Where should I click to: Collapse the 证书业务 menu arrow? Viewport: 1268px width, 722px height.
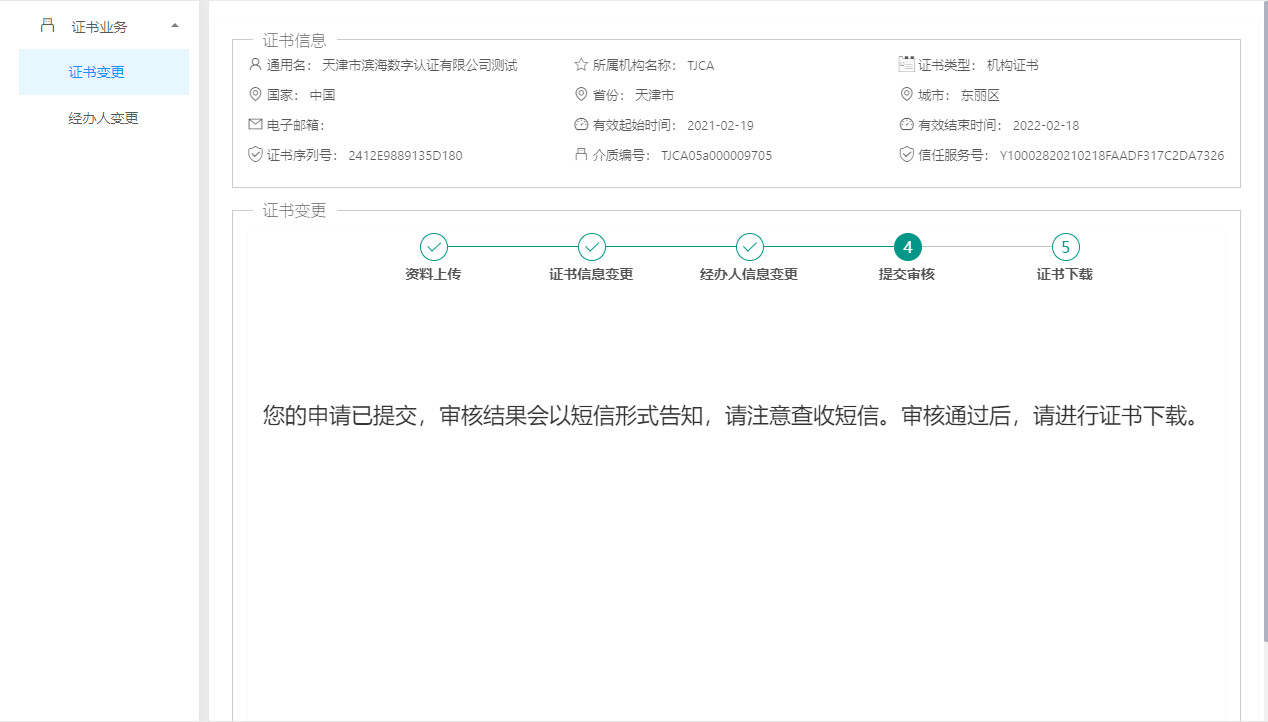click(x=176, y=25)
